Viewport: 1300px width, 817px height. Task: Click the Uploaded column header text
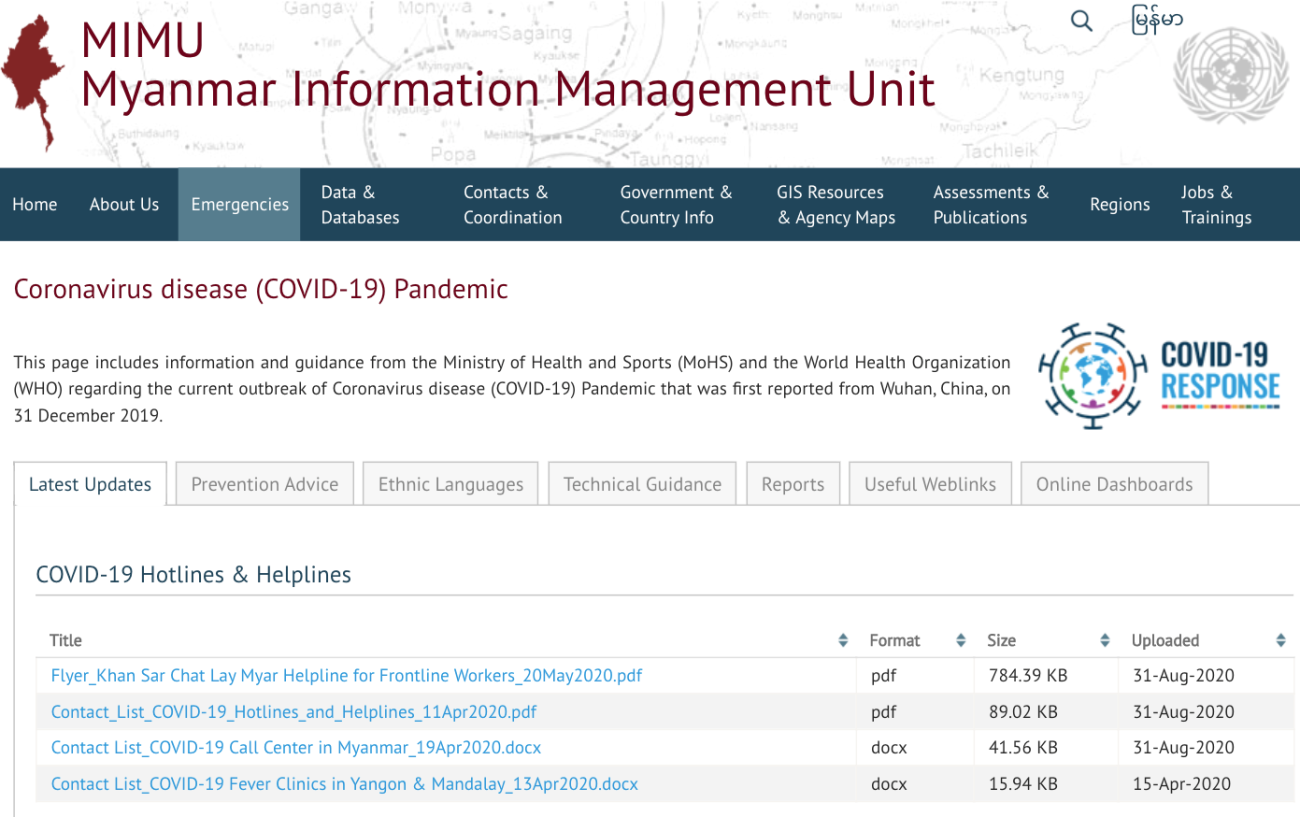1165,640
